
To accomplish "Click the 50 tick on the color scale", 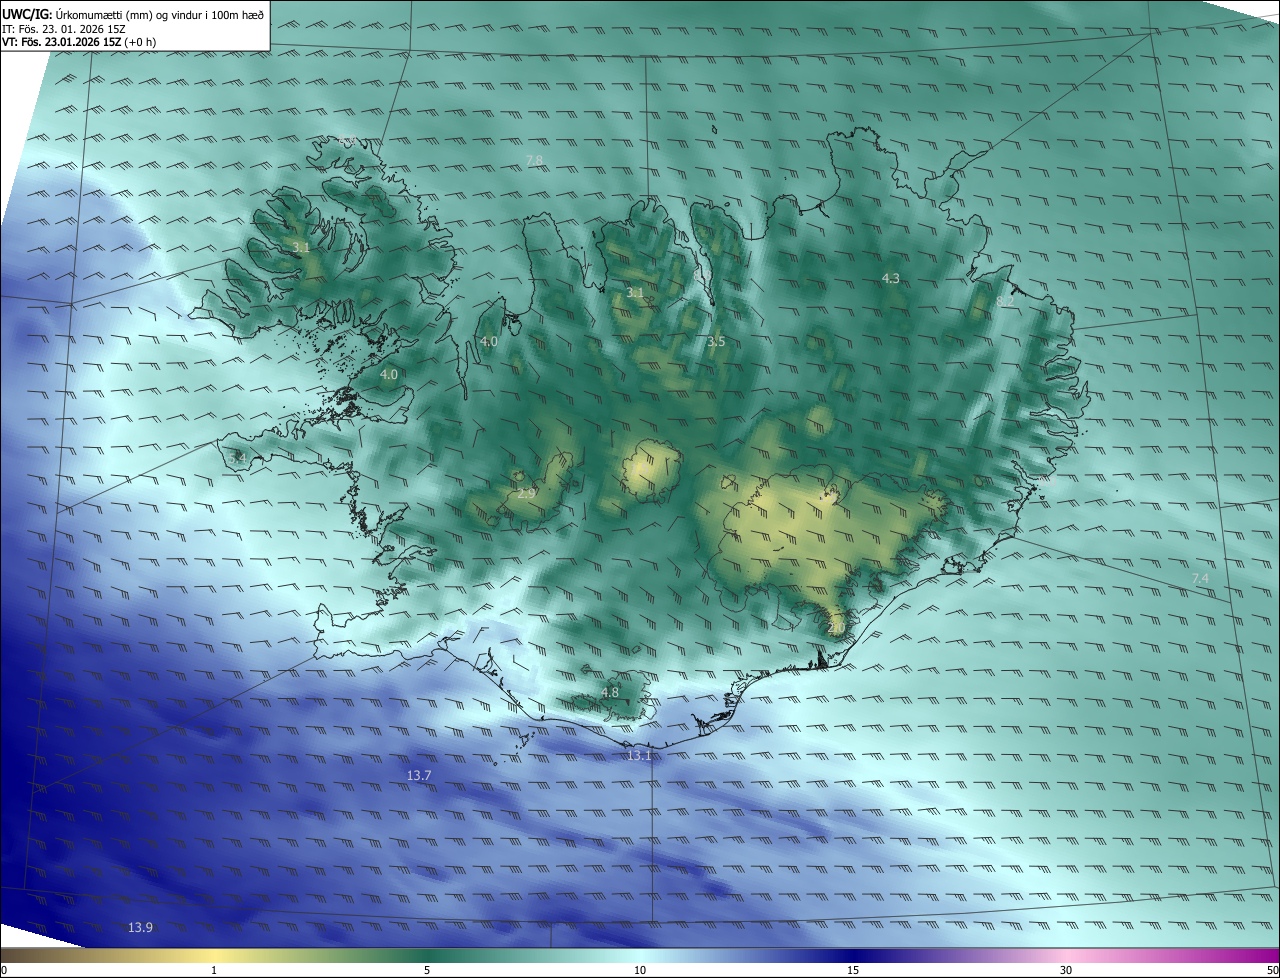I will click(1272, 970).
